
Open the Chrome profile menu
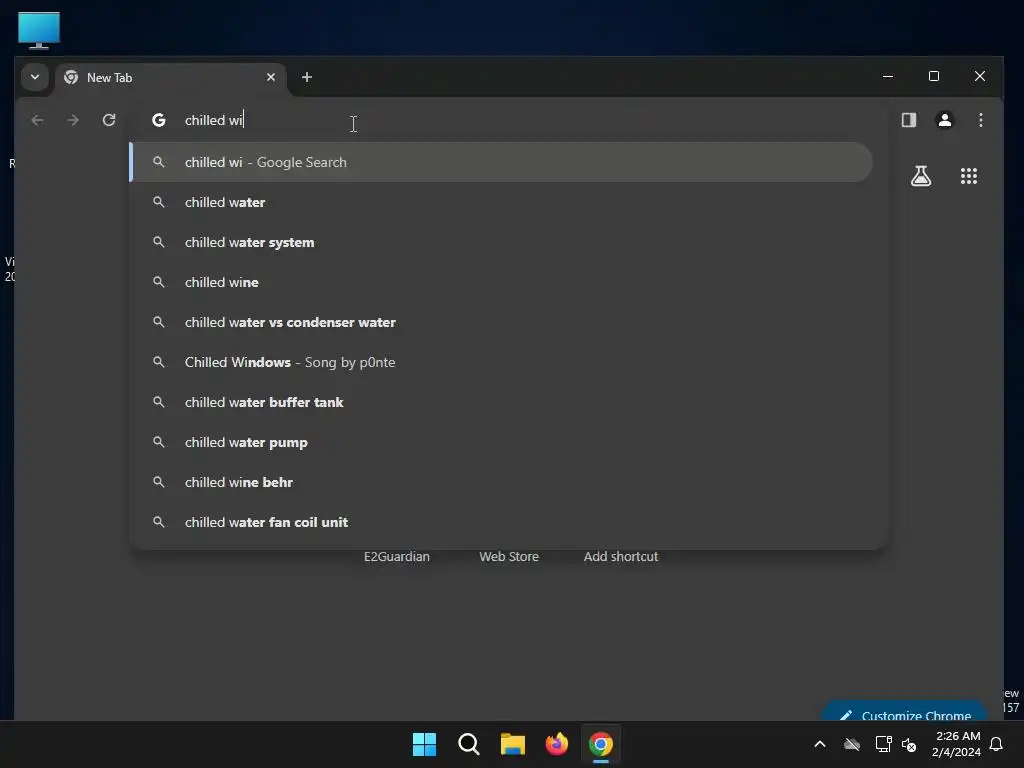pos(944,120)
